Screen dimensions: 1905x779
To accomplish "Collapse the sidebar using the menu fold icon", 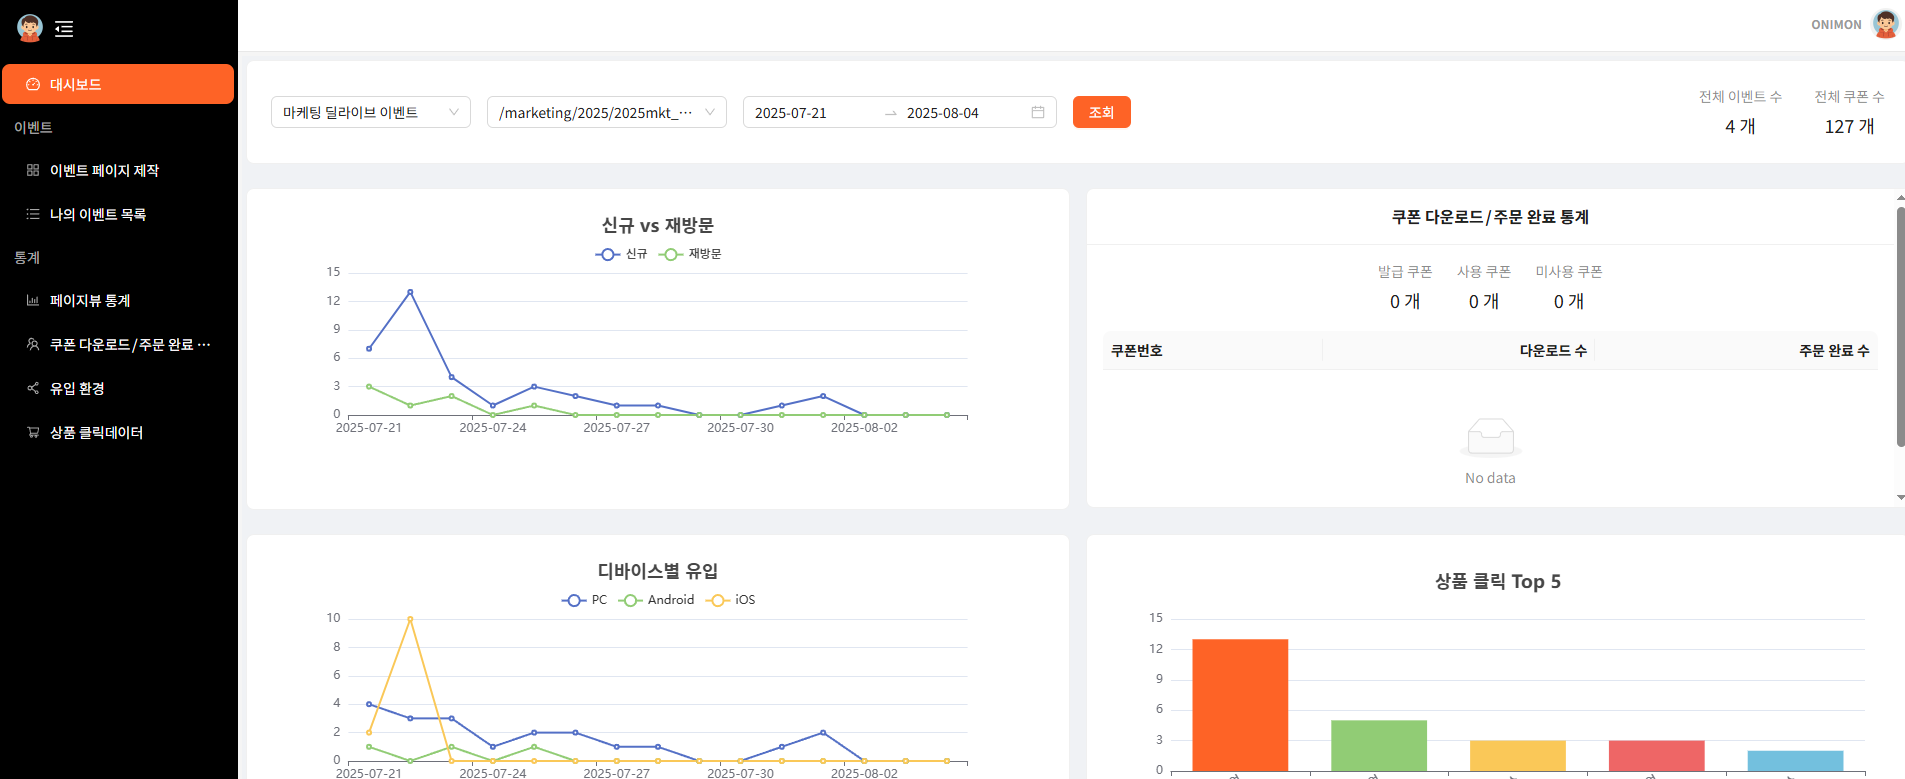I will coord(64,29).
